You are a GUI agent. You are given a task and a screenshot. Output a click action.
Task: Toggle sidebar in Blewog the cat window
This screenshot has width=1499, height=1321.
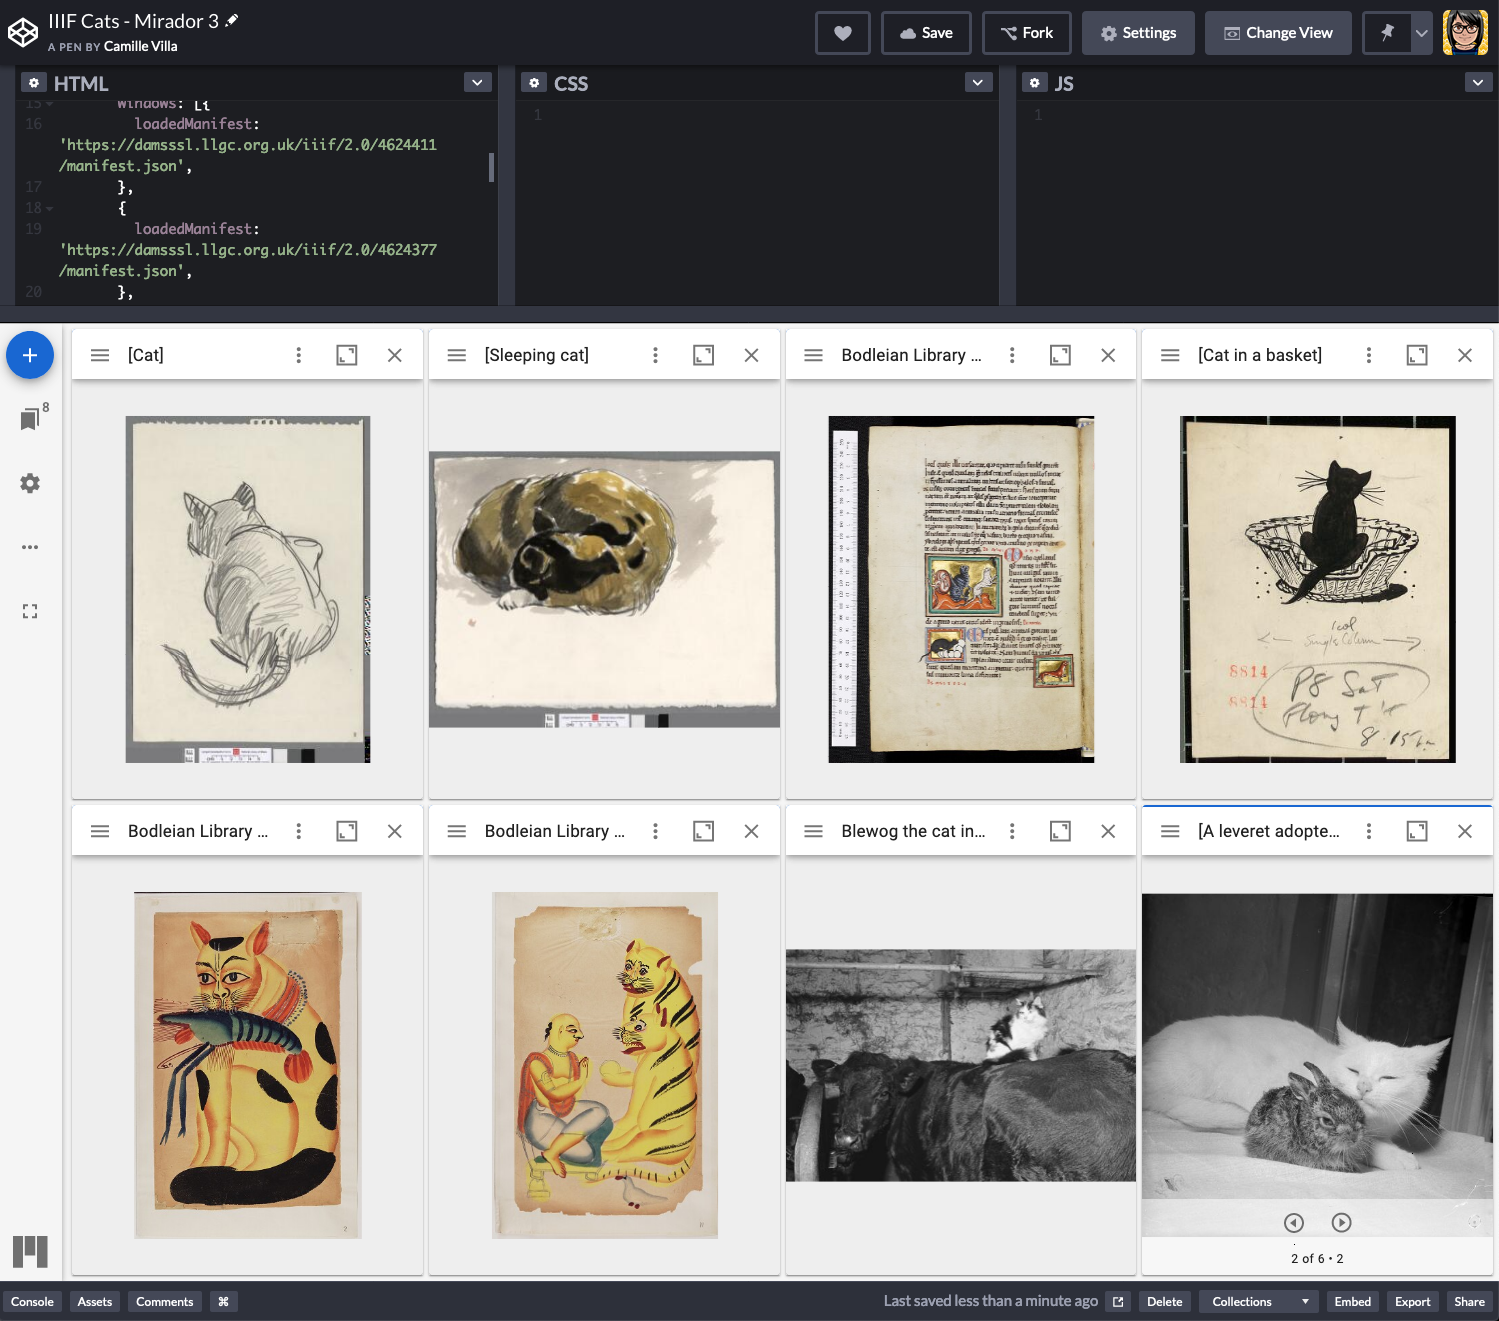[814, 831]
